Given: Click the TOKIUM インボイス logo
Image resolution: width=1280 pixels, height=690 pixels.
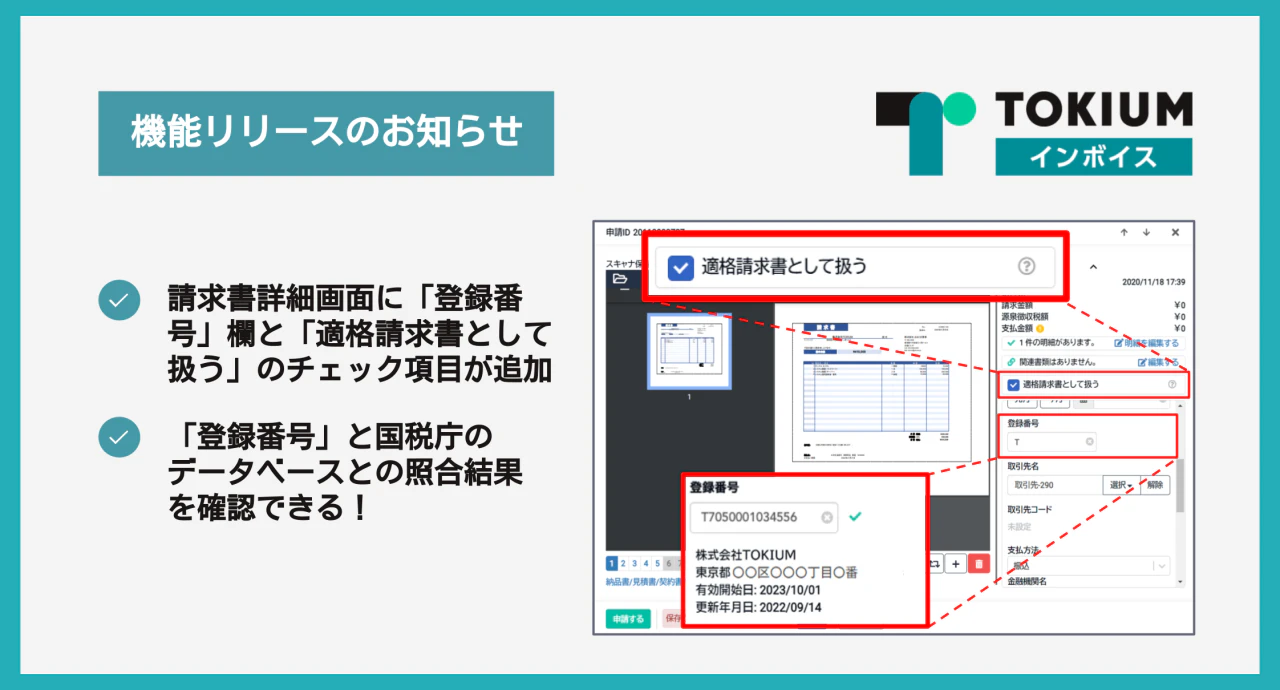Looking at the screenshot, I should pyautogui.click(x=1034, y=133).
